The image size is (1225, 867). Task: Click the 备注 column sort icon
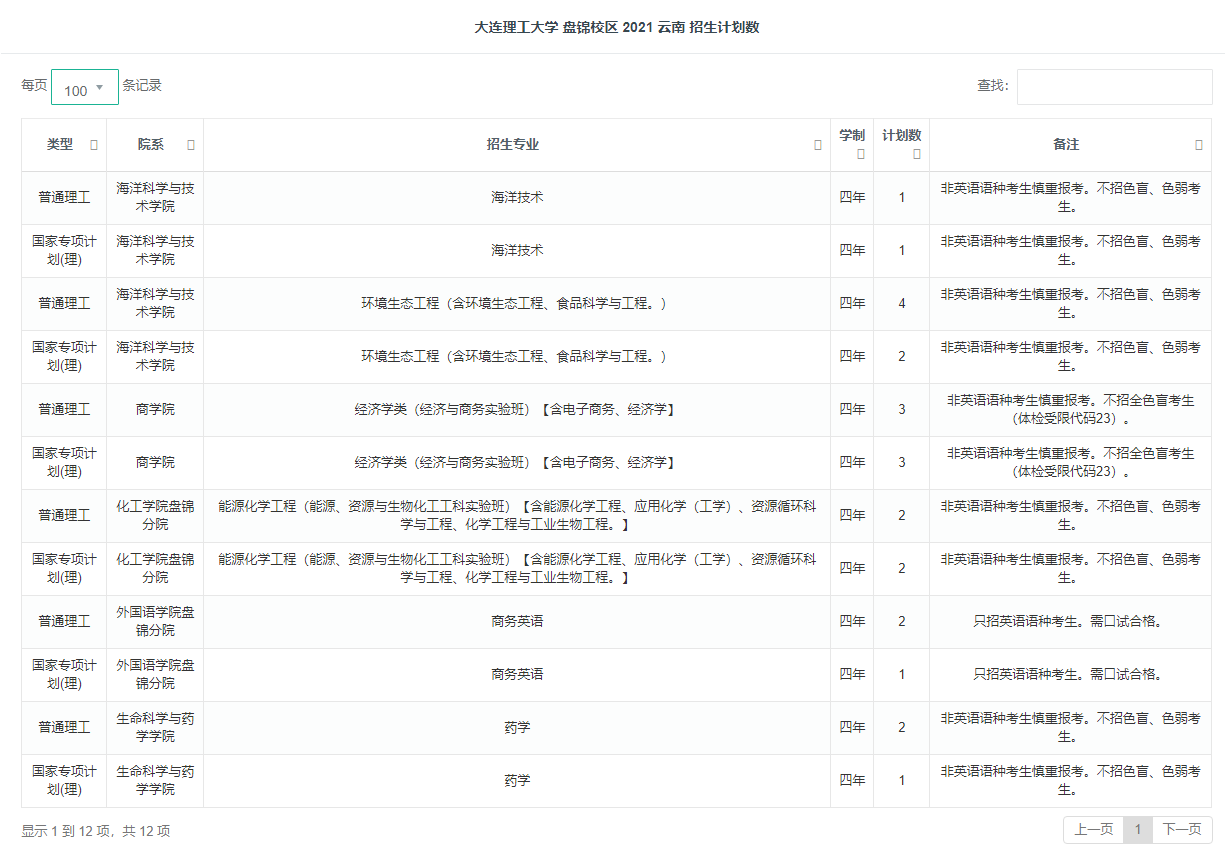coord(1199,145)
